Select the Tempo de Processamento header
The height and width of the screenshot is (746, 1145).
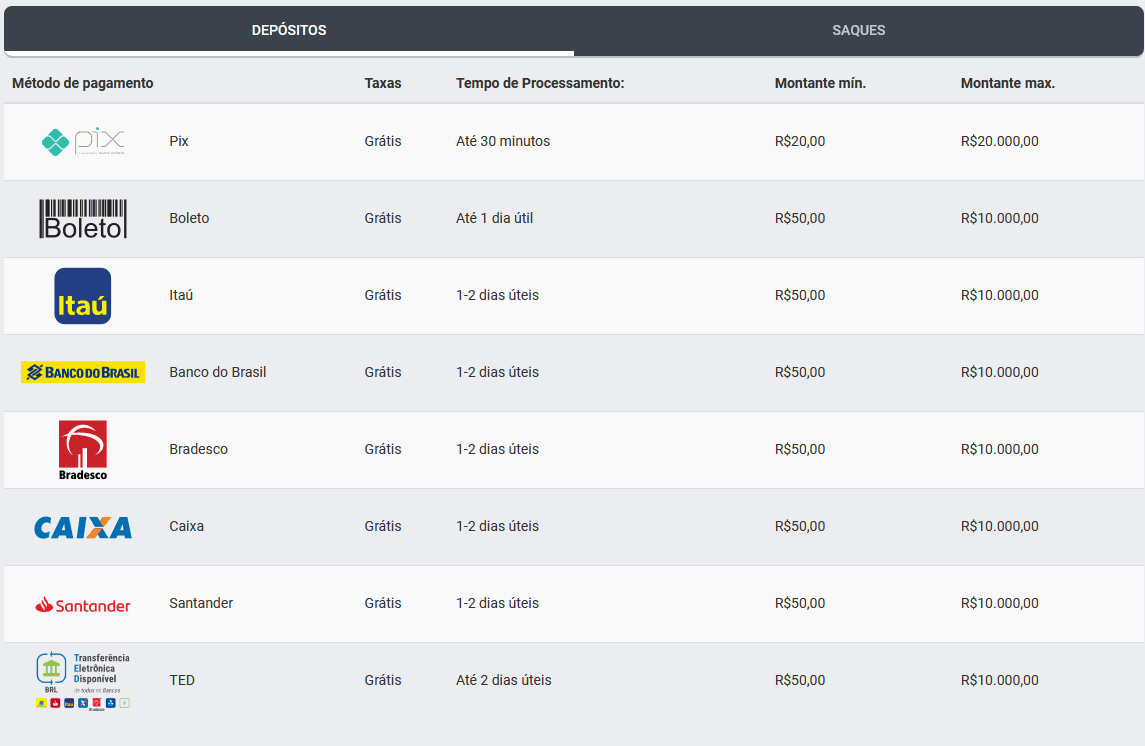tap(540, 83)
